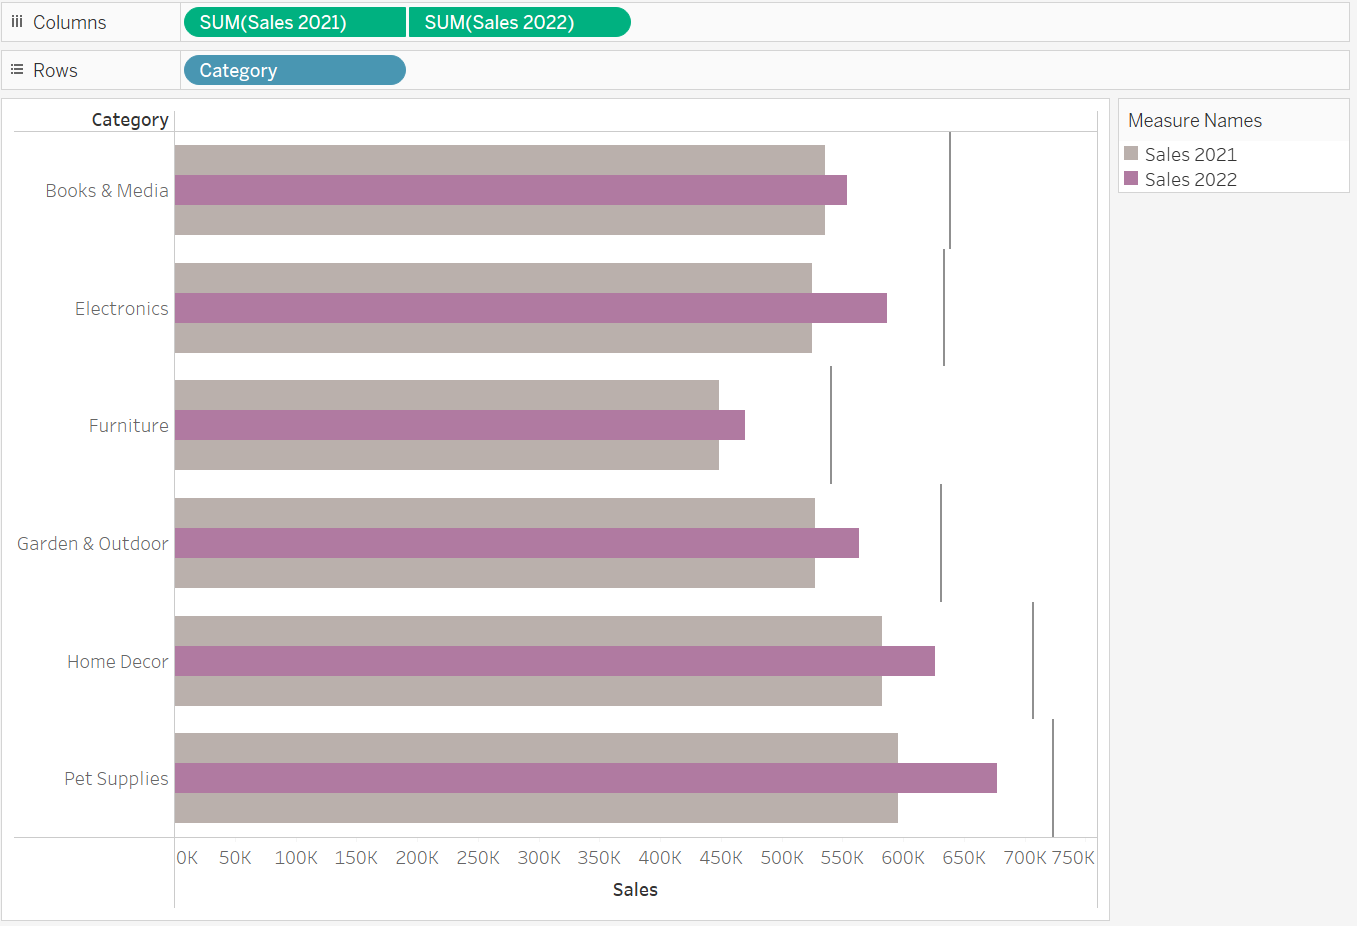Viewport: 1357px width, 926px height.
Task: Select the Pet Supplies row label
Action: (116, 778)
